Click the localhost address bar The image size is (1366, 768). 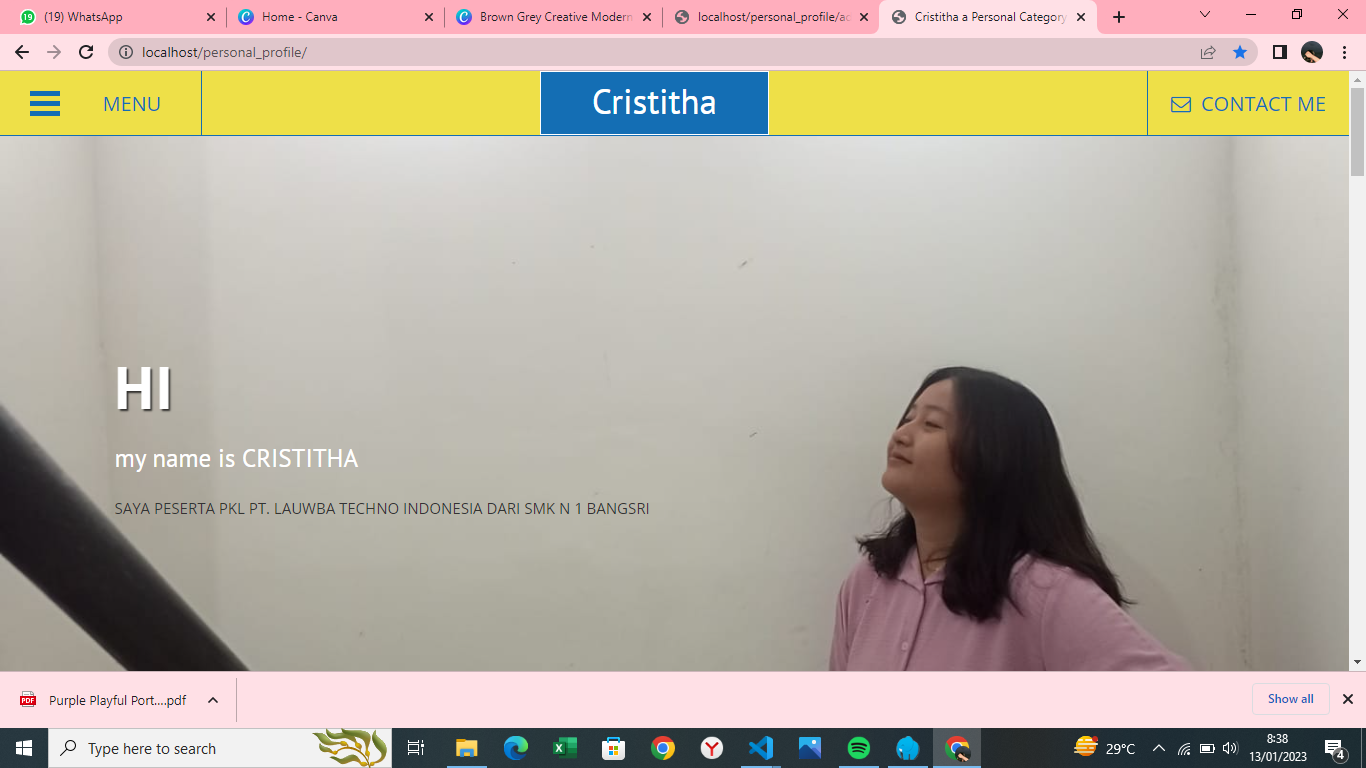point(650,52)
